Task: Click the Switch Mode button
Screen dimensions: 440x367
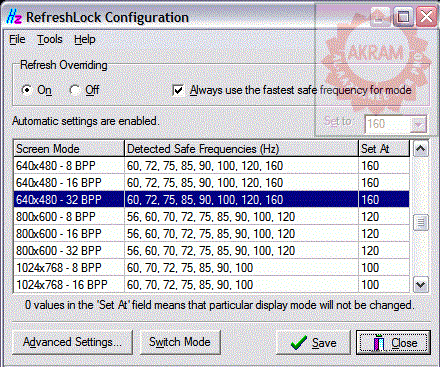Action: click(180, 342)
